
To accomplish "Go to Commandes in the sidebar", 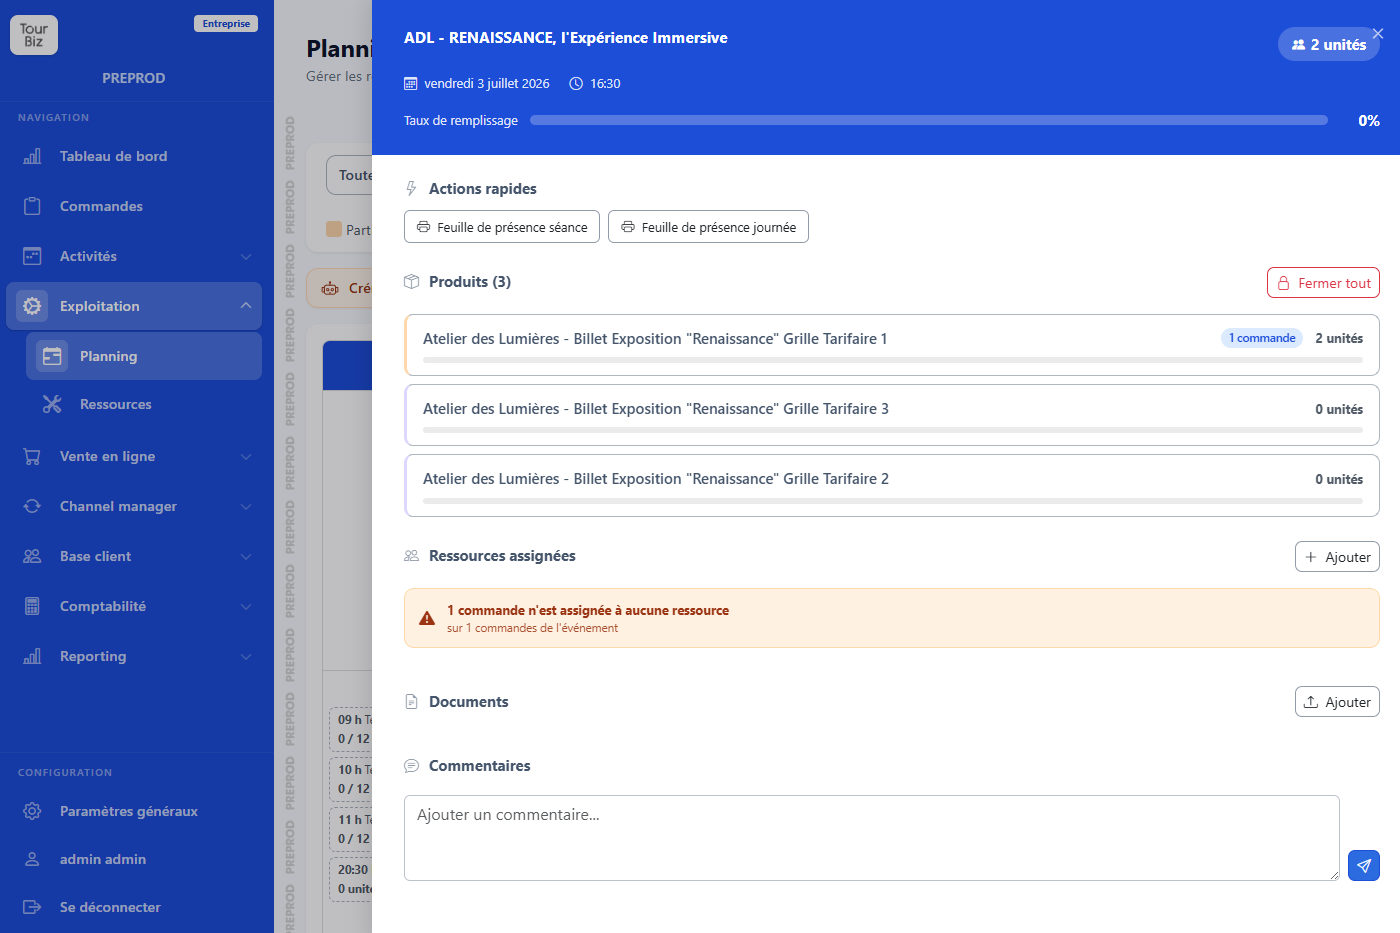I will coord(134,206).
